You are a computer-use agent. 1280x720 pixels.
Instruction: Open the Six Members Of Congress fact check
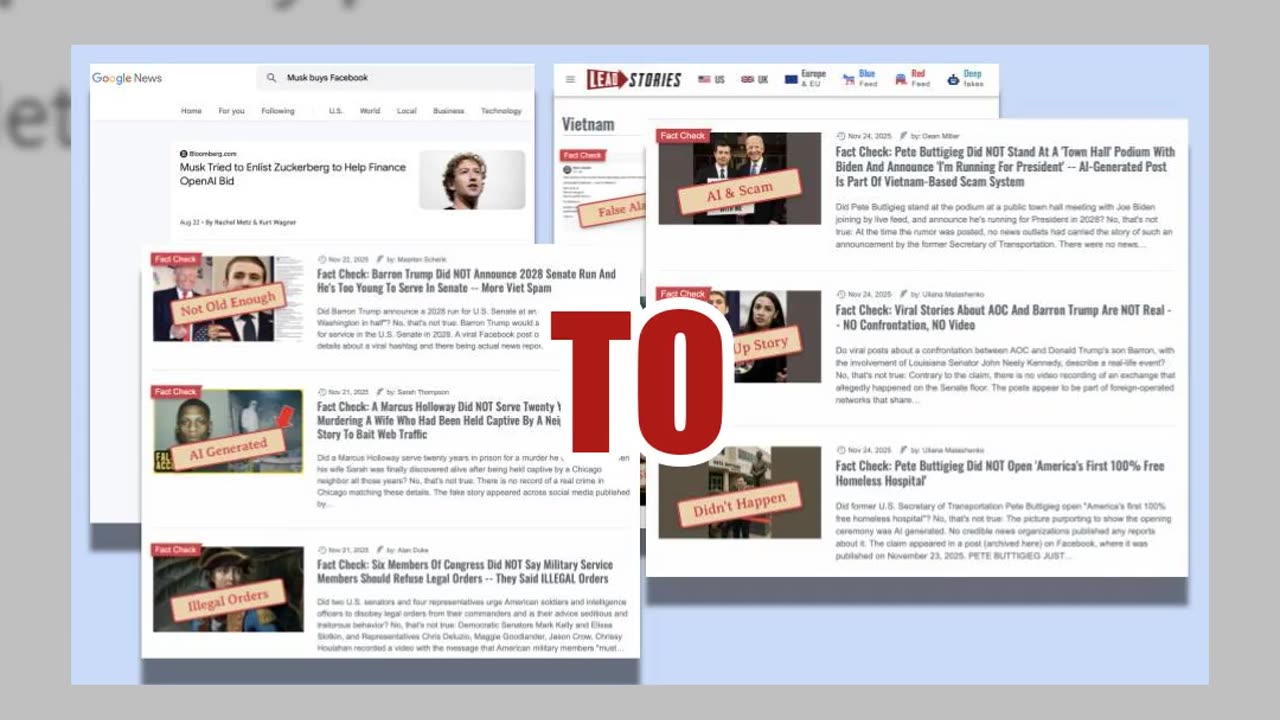pyautogui.click(x=463, y=571)
